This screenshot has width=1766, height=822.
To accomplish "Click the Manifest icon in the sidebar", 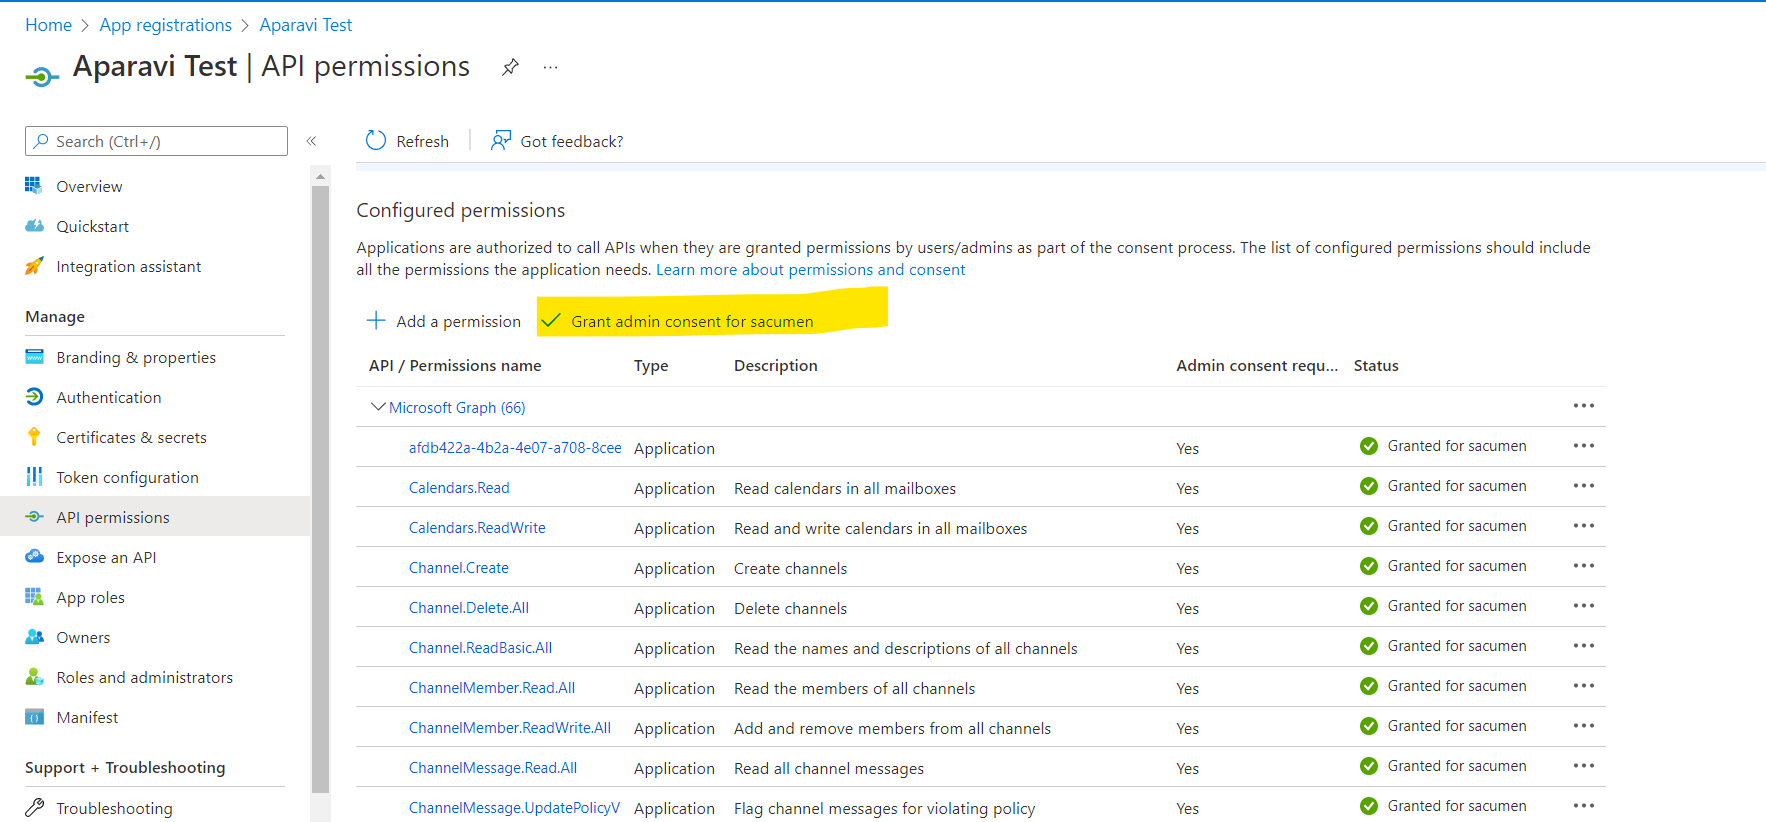I will pos(34,716).
